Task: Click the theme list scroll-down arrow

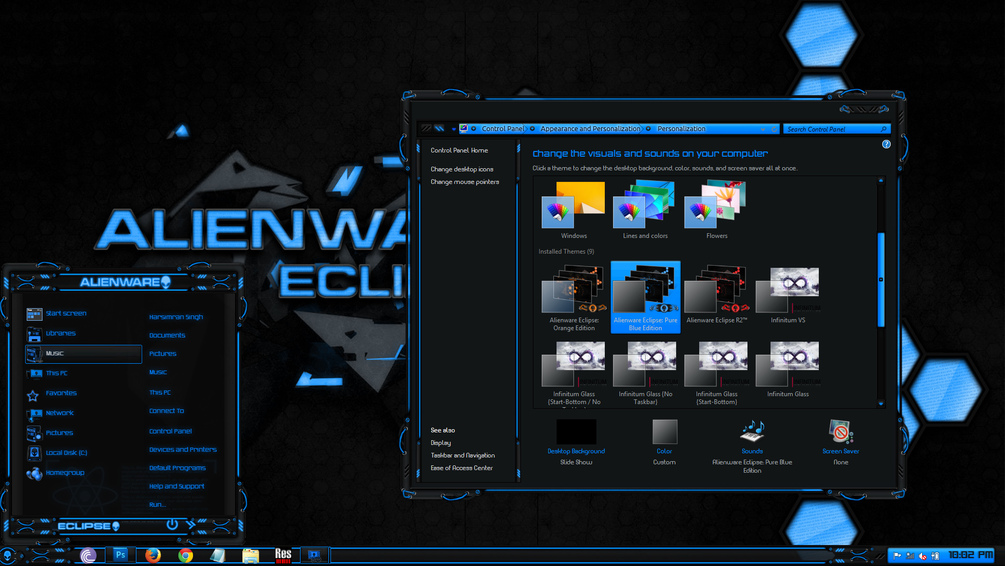Action: [x=881, y=404]
